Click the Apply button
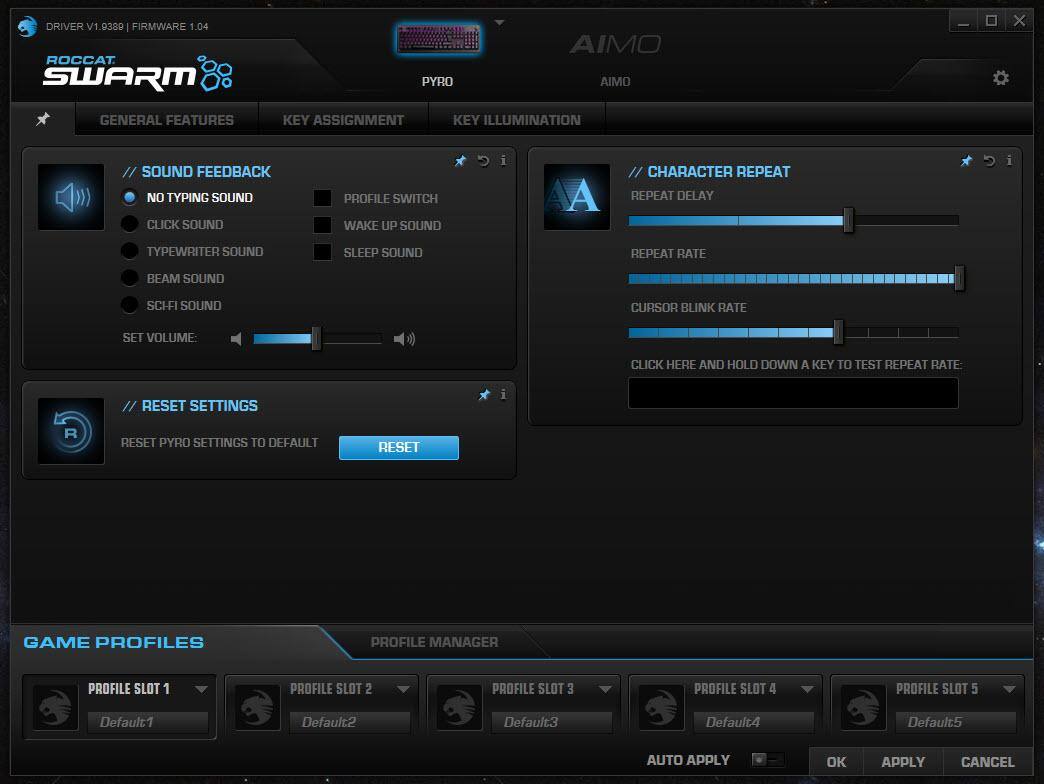 pyautogui.click(x=902, y=762)
